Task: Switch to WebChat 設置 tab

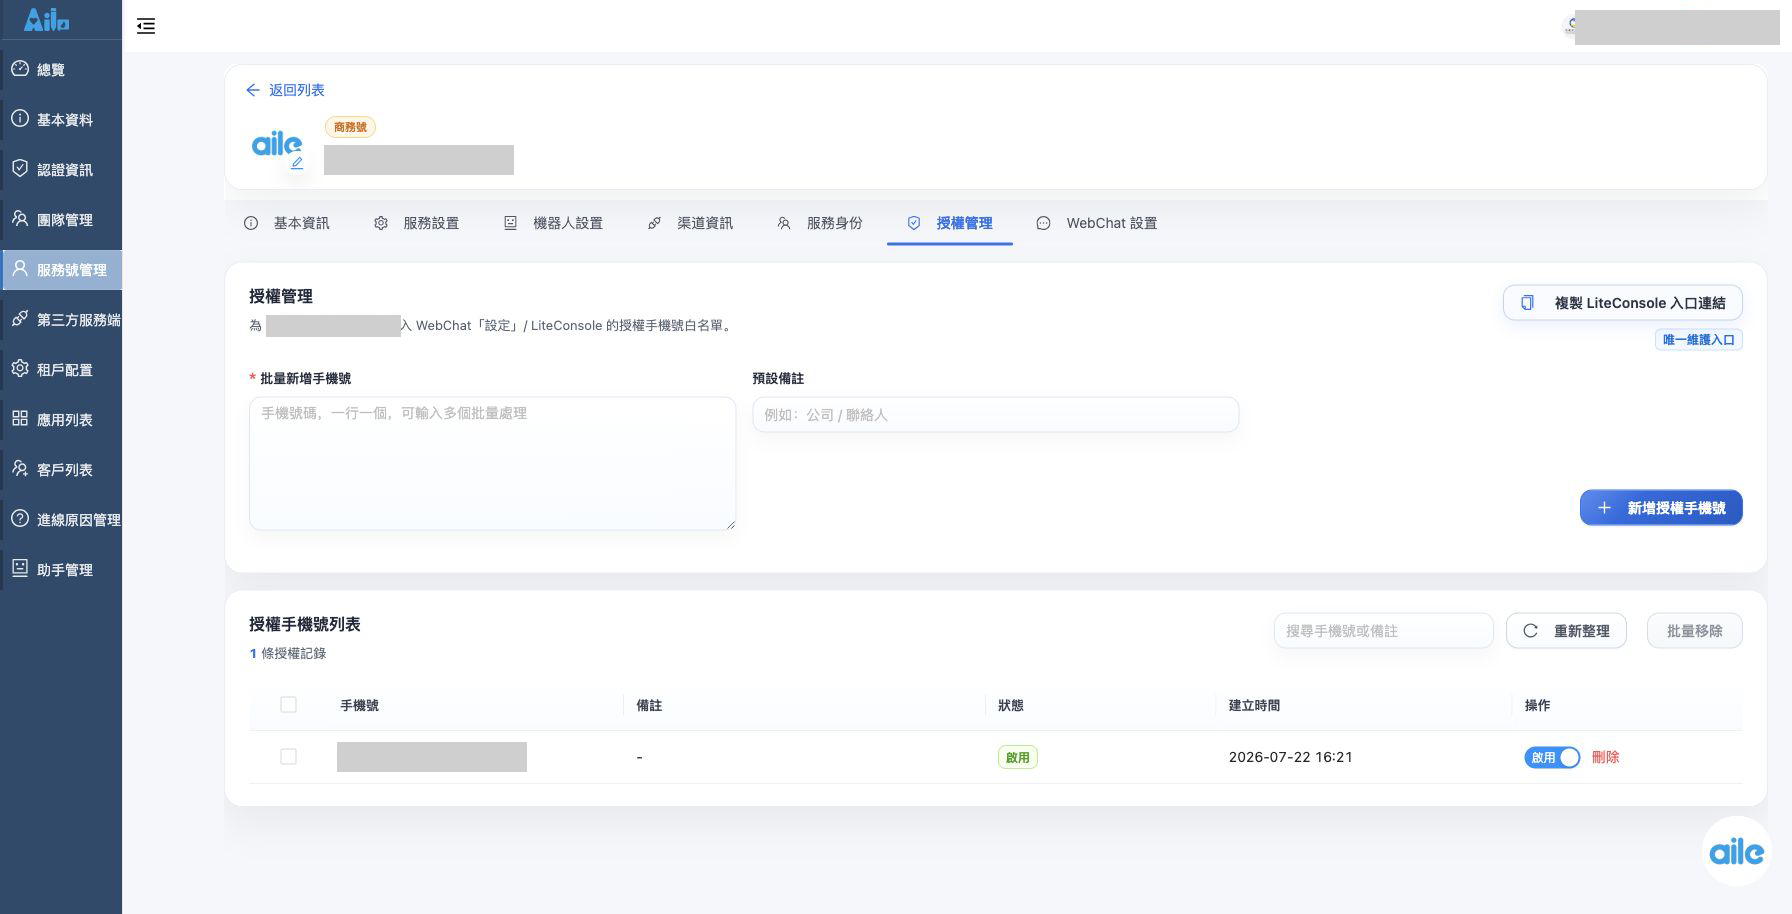Action: (1097, 223)
